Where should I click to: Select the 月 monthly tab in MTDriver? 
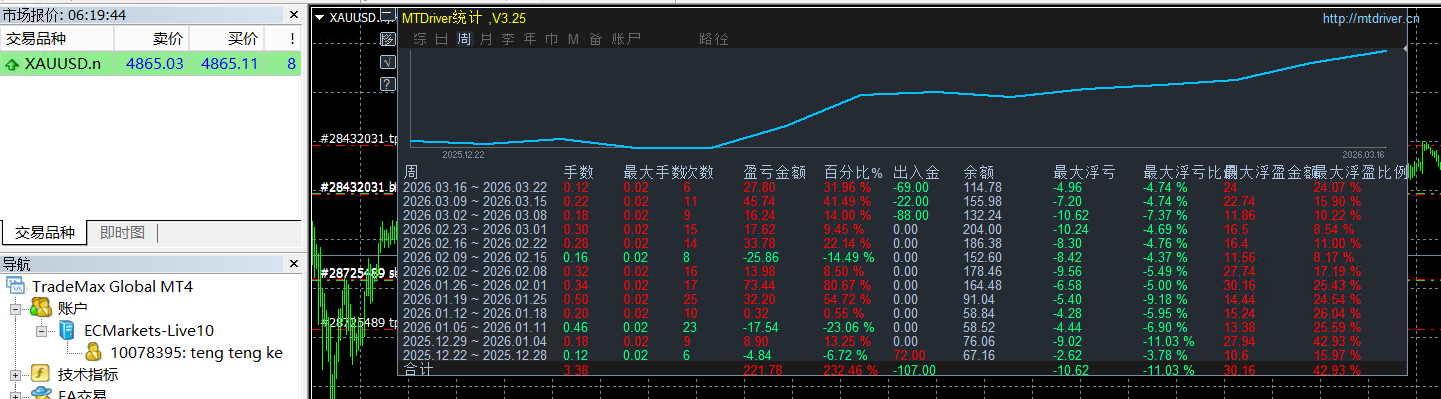click(486, 39)
